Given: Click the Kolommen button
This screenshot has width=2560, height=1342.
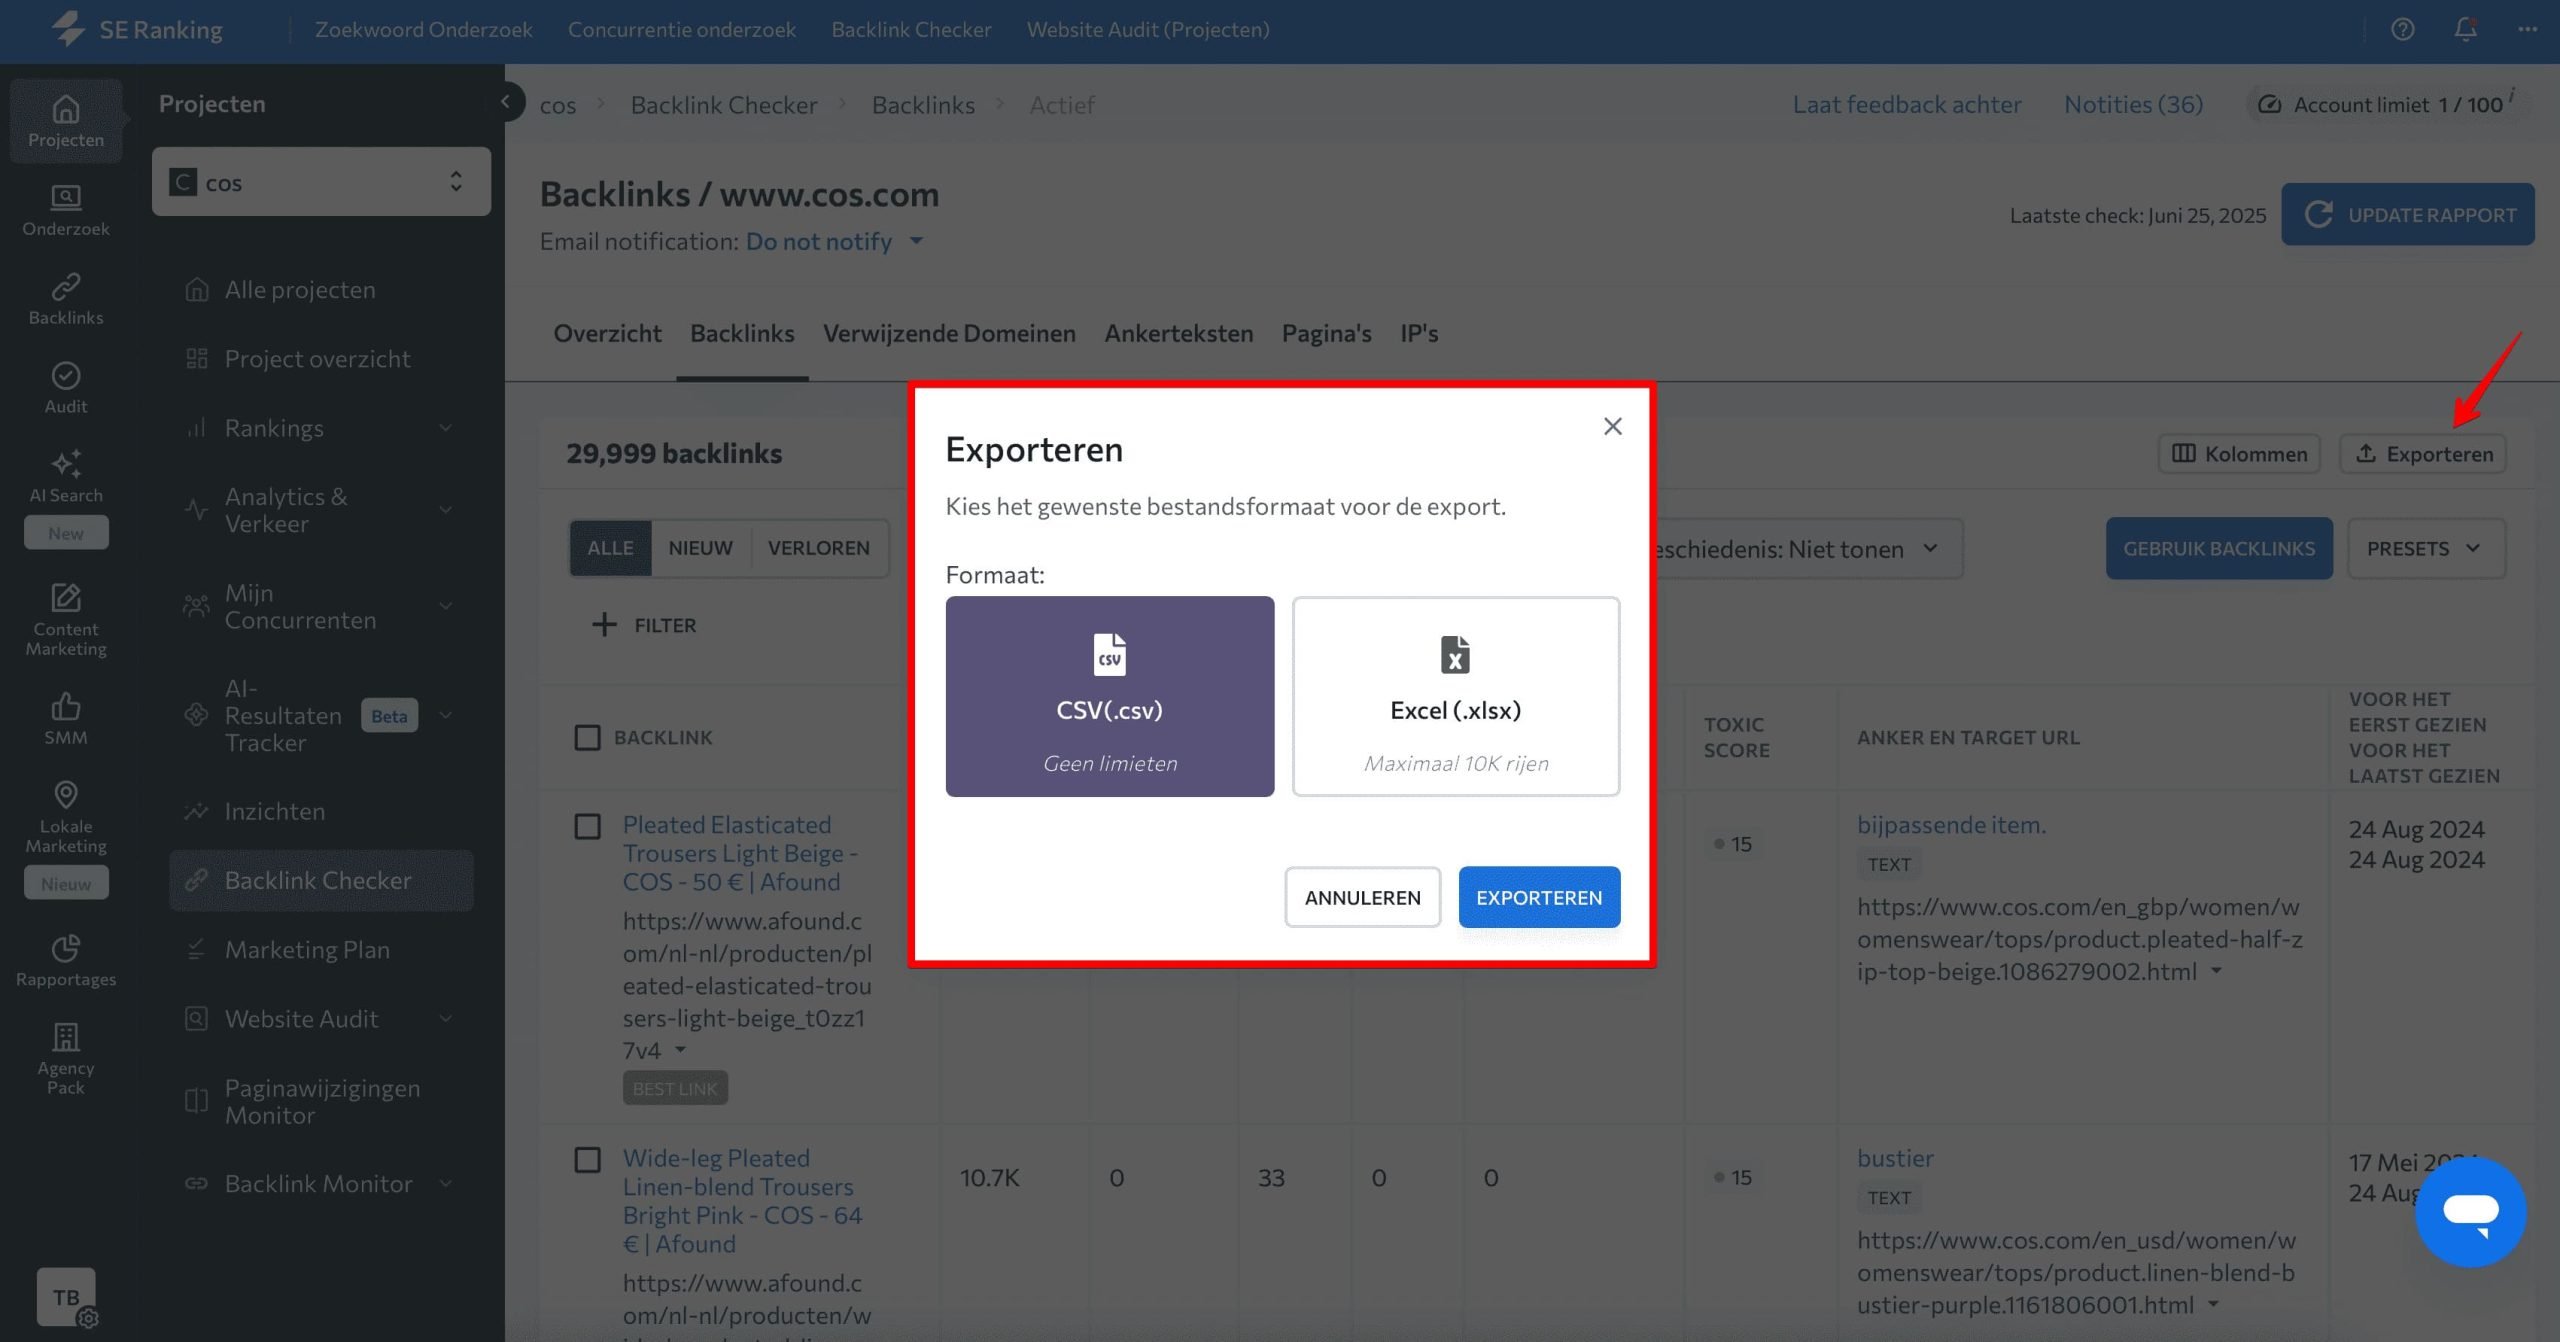Looking at the screenshot, I should coord(2239,454).
